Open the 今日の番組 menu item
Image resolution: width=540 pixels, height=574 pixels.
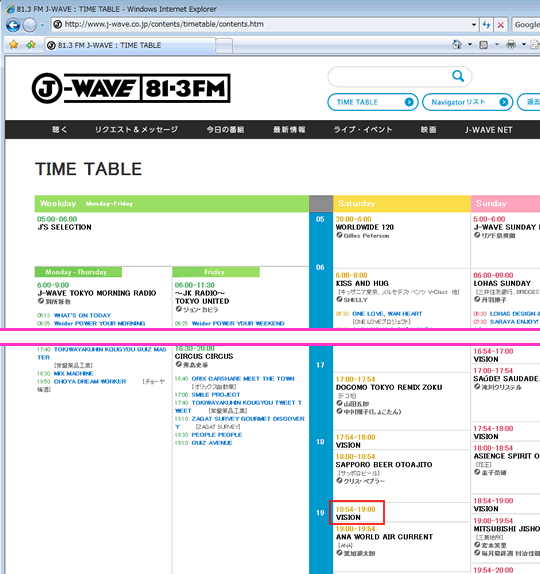tap(225, 130)
